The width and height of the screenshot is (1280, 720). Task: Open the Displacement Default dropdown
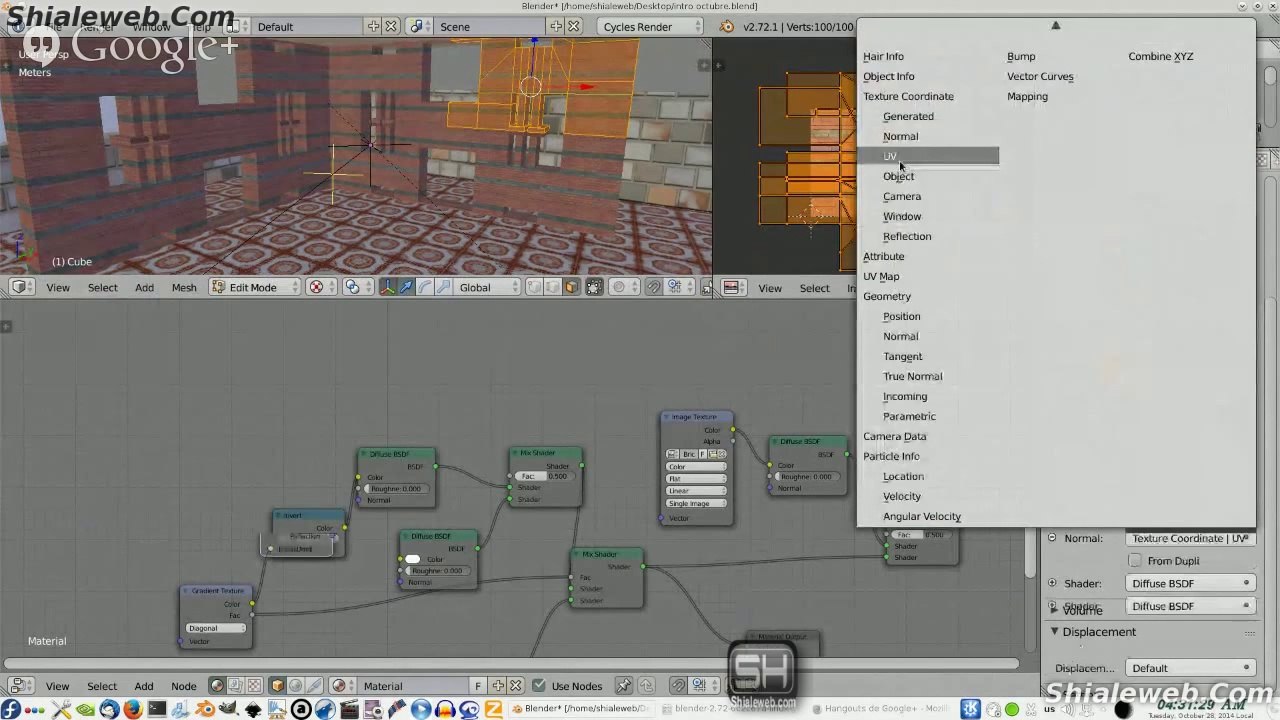coord(1190,668)
